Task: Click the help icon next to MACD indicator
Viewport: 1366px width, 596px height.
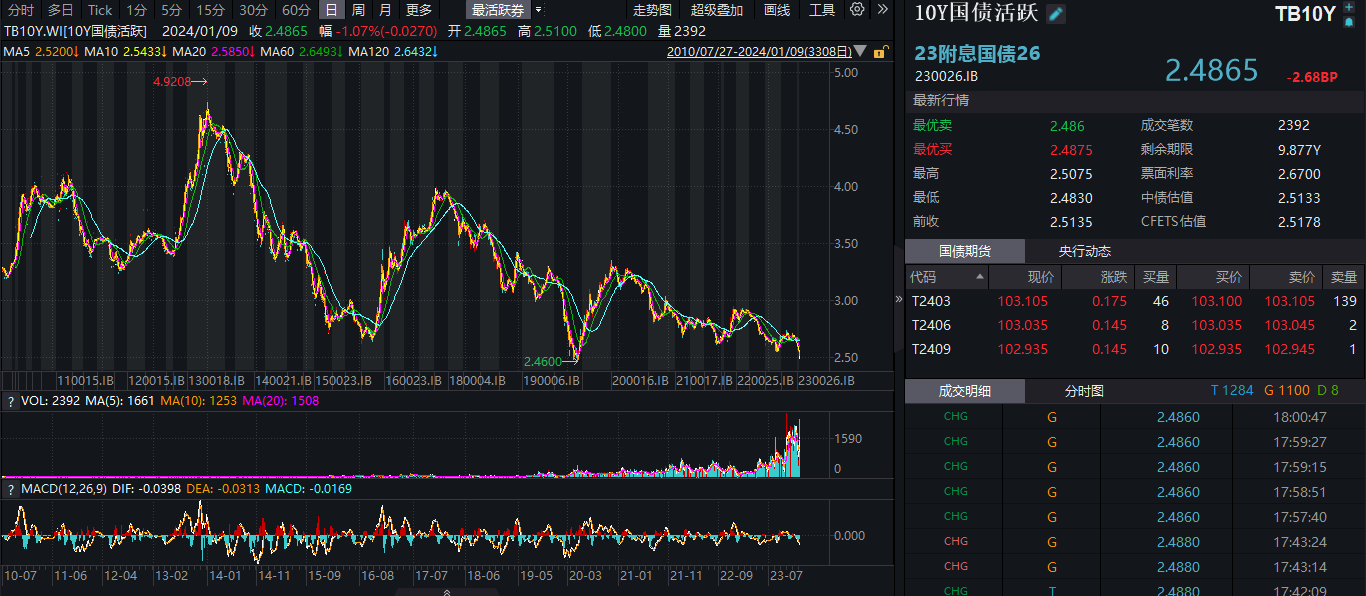Action: pos(10,489)
